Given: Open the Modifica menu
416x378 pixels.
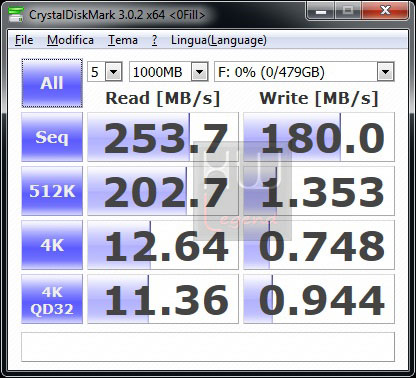Looking at the screenshot, I should coord(70,40).
